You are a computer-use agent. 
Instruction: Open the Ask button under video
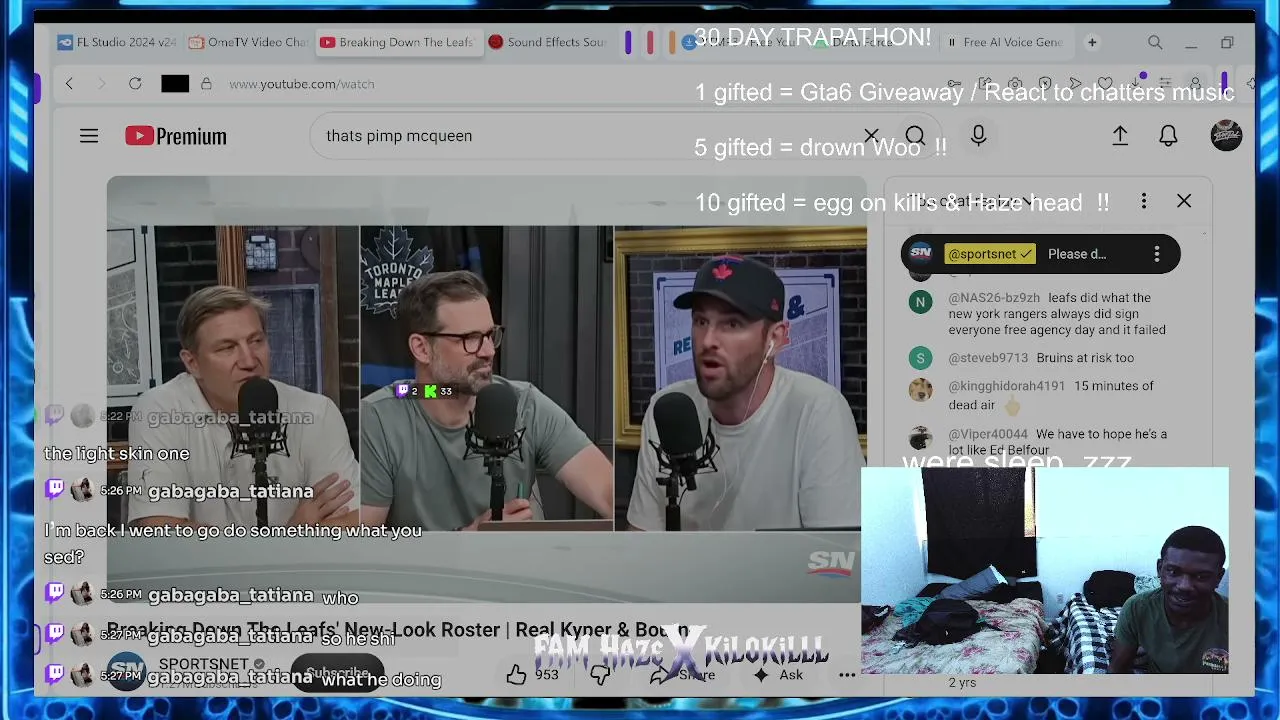tap(778, 675)
